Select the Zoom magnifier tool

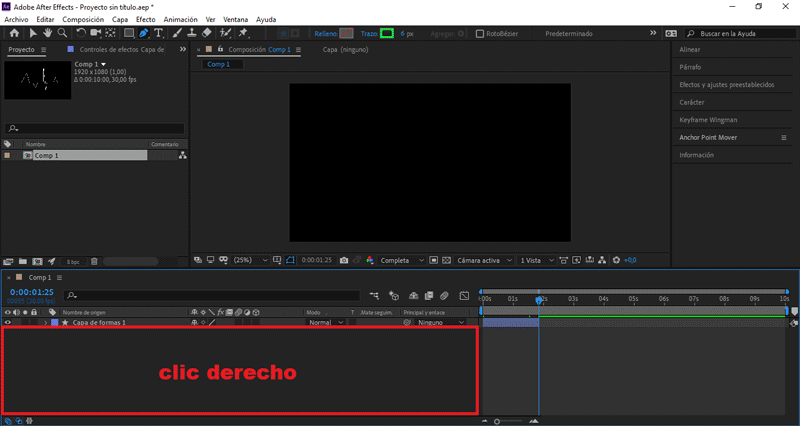pos(62,33)
